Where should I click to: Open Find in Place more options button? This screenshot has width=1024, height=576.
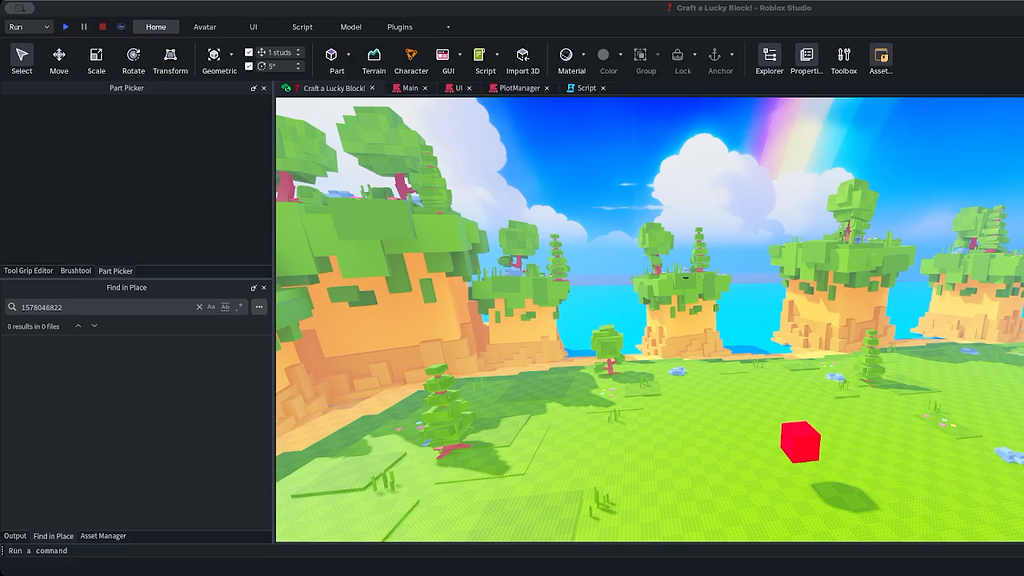[x=259, y=307]
